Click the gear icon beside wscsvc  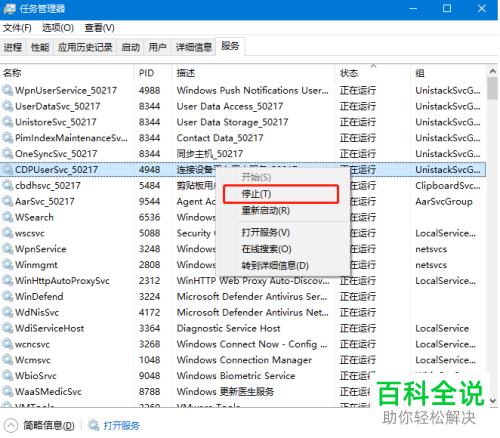7,233
